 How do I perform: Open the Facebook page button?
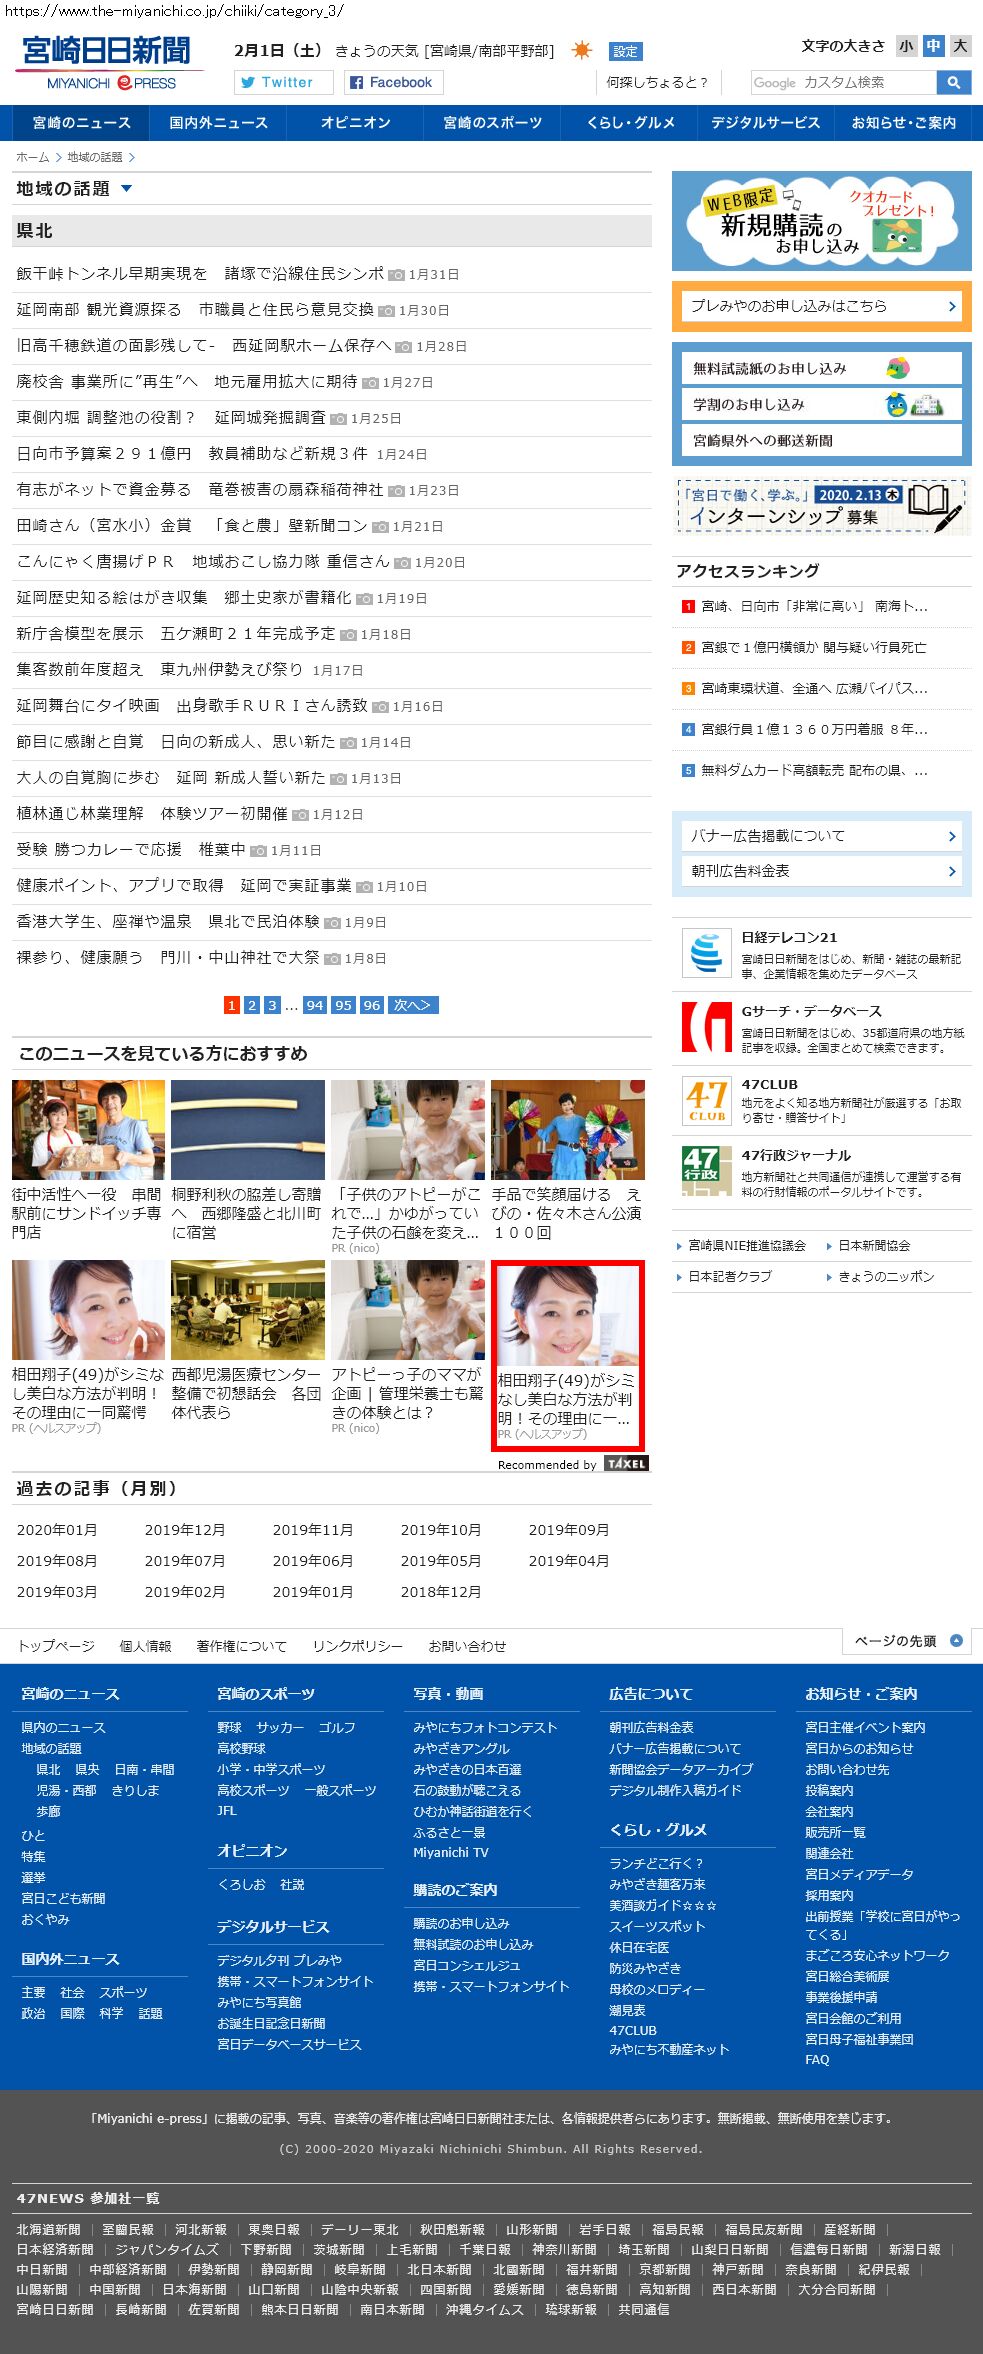(393, 82)
